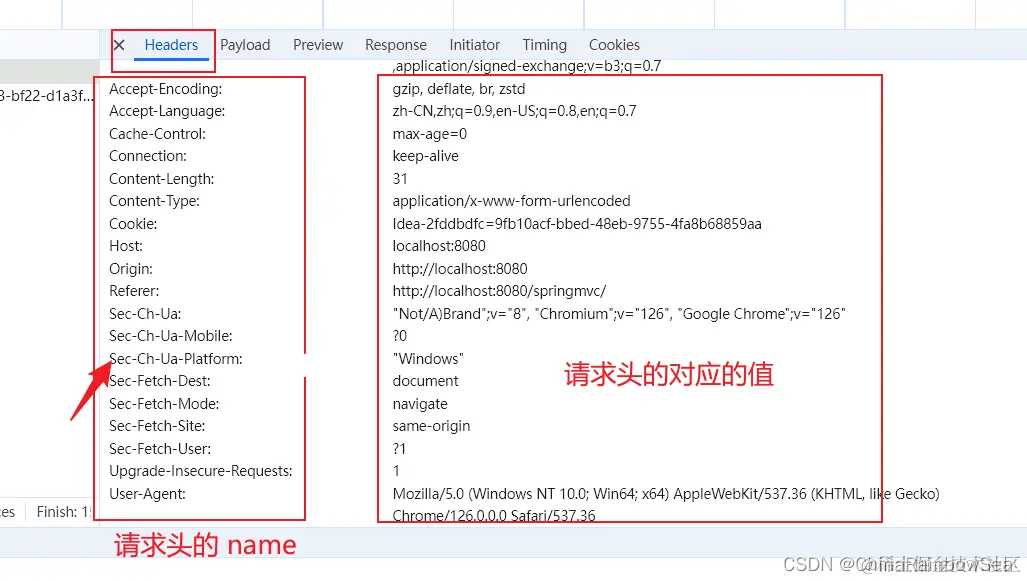Select the Accept-Language header name
The width and height of the screenshot is (1027, 581).
pos(167,111)
